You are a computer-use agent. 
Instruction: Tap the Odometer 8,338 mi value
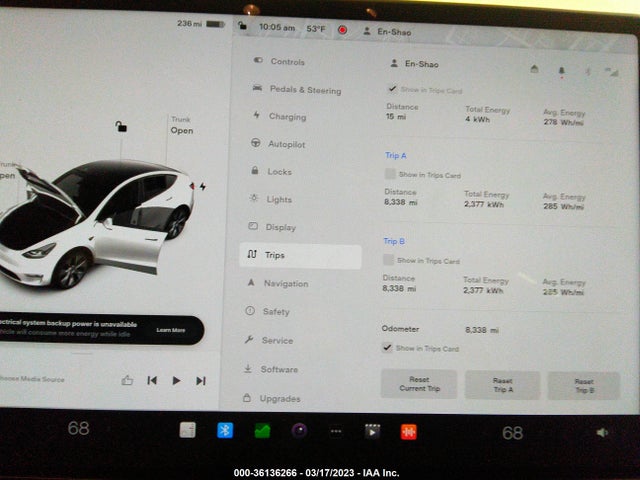click(x=482, y=330)
